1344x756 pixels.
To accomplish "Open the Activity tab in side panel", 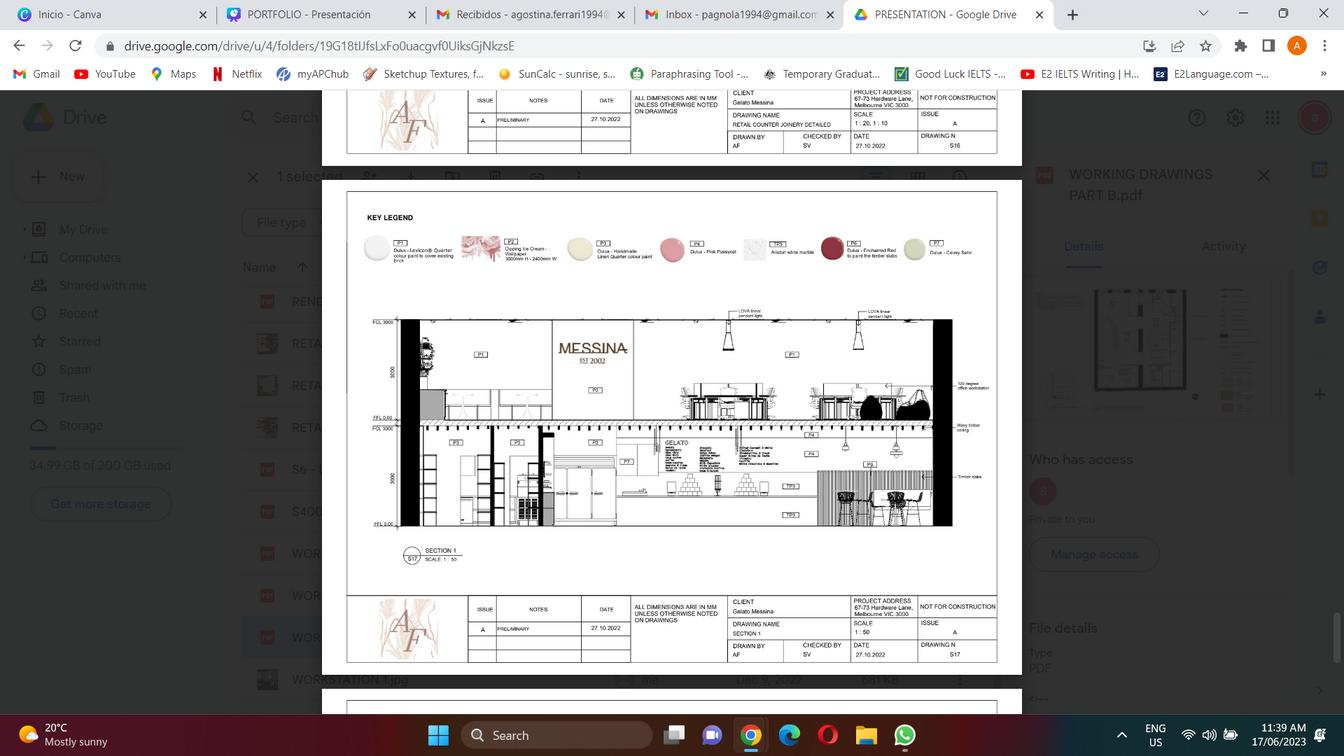I will coord(1223,246).
